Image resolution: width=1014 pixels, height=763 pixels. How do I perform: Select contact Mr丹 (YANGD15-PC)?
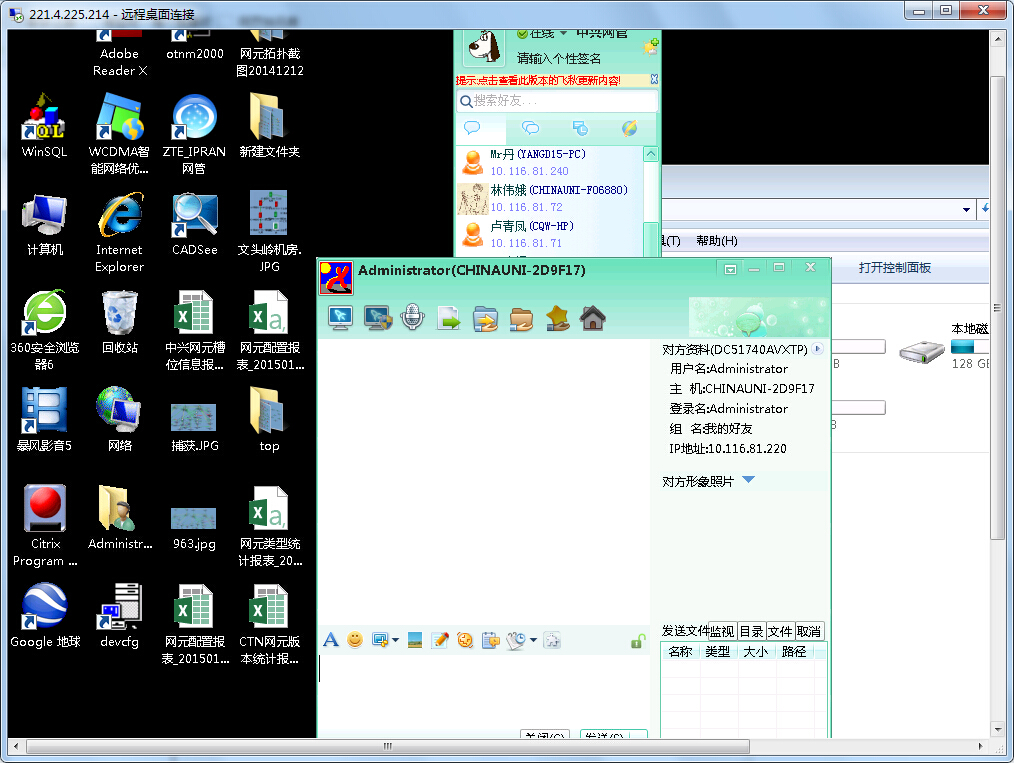550,162
